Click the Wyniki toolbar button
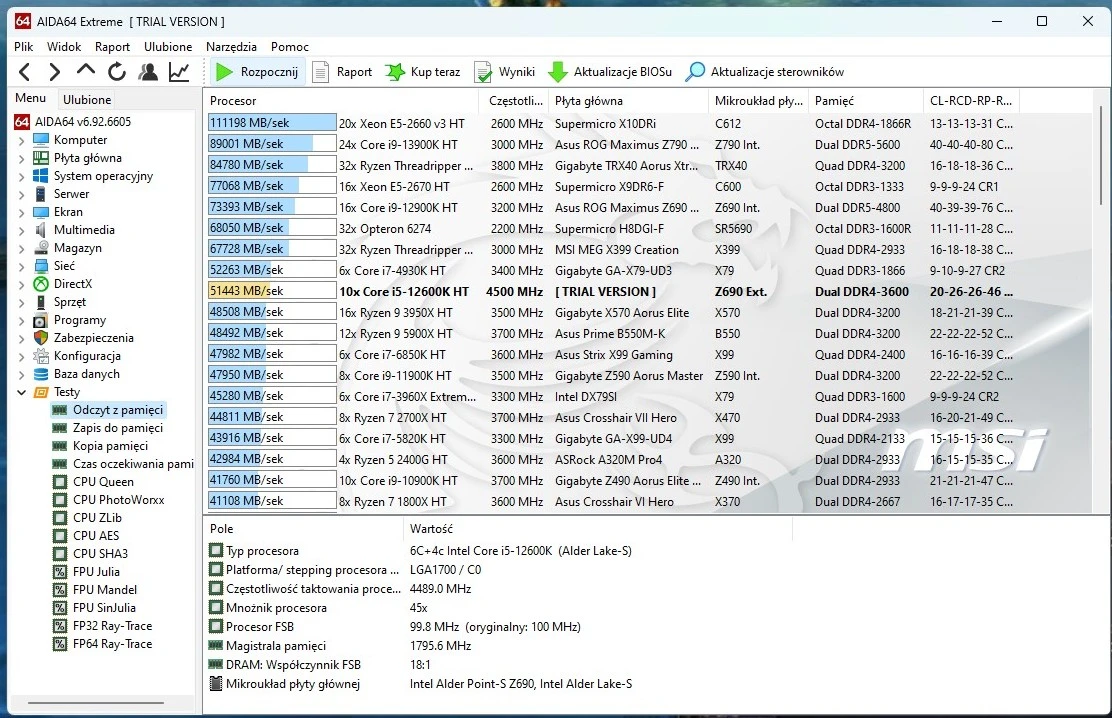The width and height of the screenshot is (1112, 718). tap(505, 72)
